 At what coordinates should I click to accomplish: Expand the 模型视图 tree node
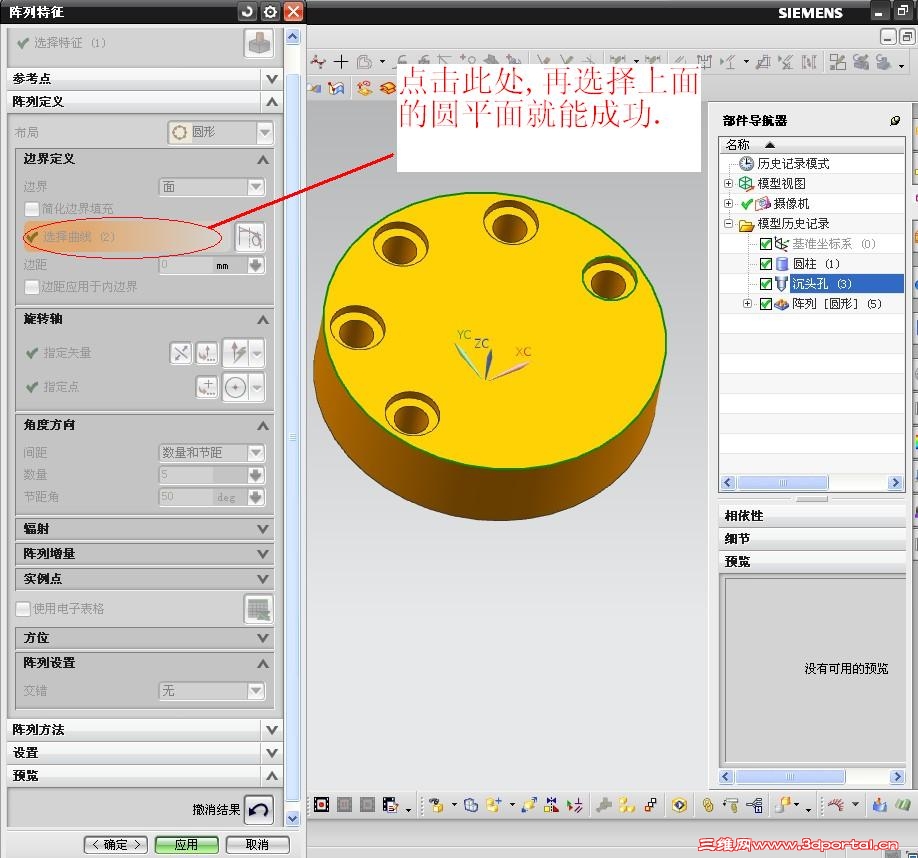pyautogui.click(x=728, y=184)
